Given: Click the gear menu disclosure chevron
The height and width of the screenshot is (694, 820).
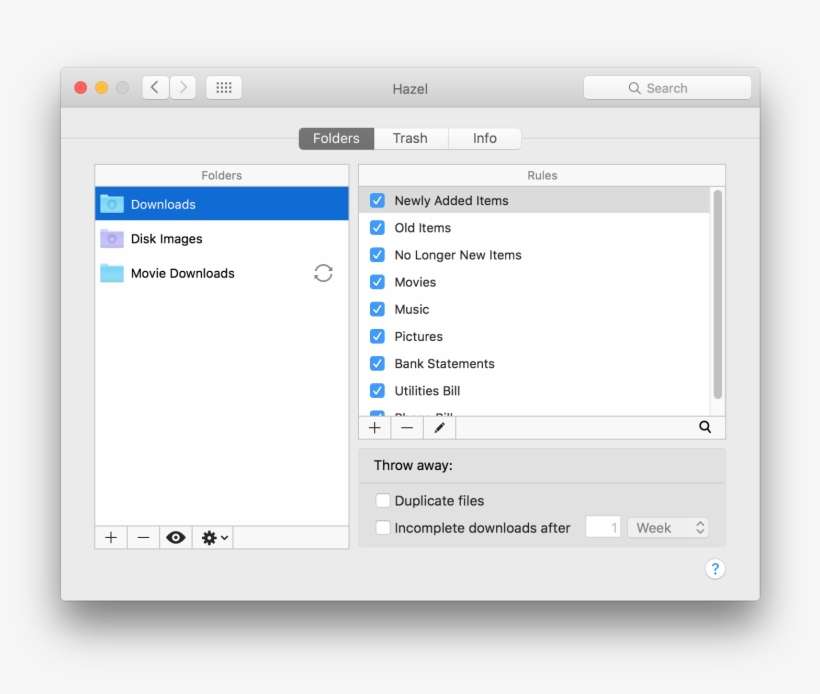Looking at the screenshot, I should point(222,537).
